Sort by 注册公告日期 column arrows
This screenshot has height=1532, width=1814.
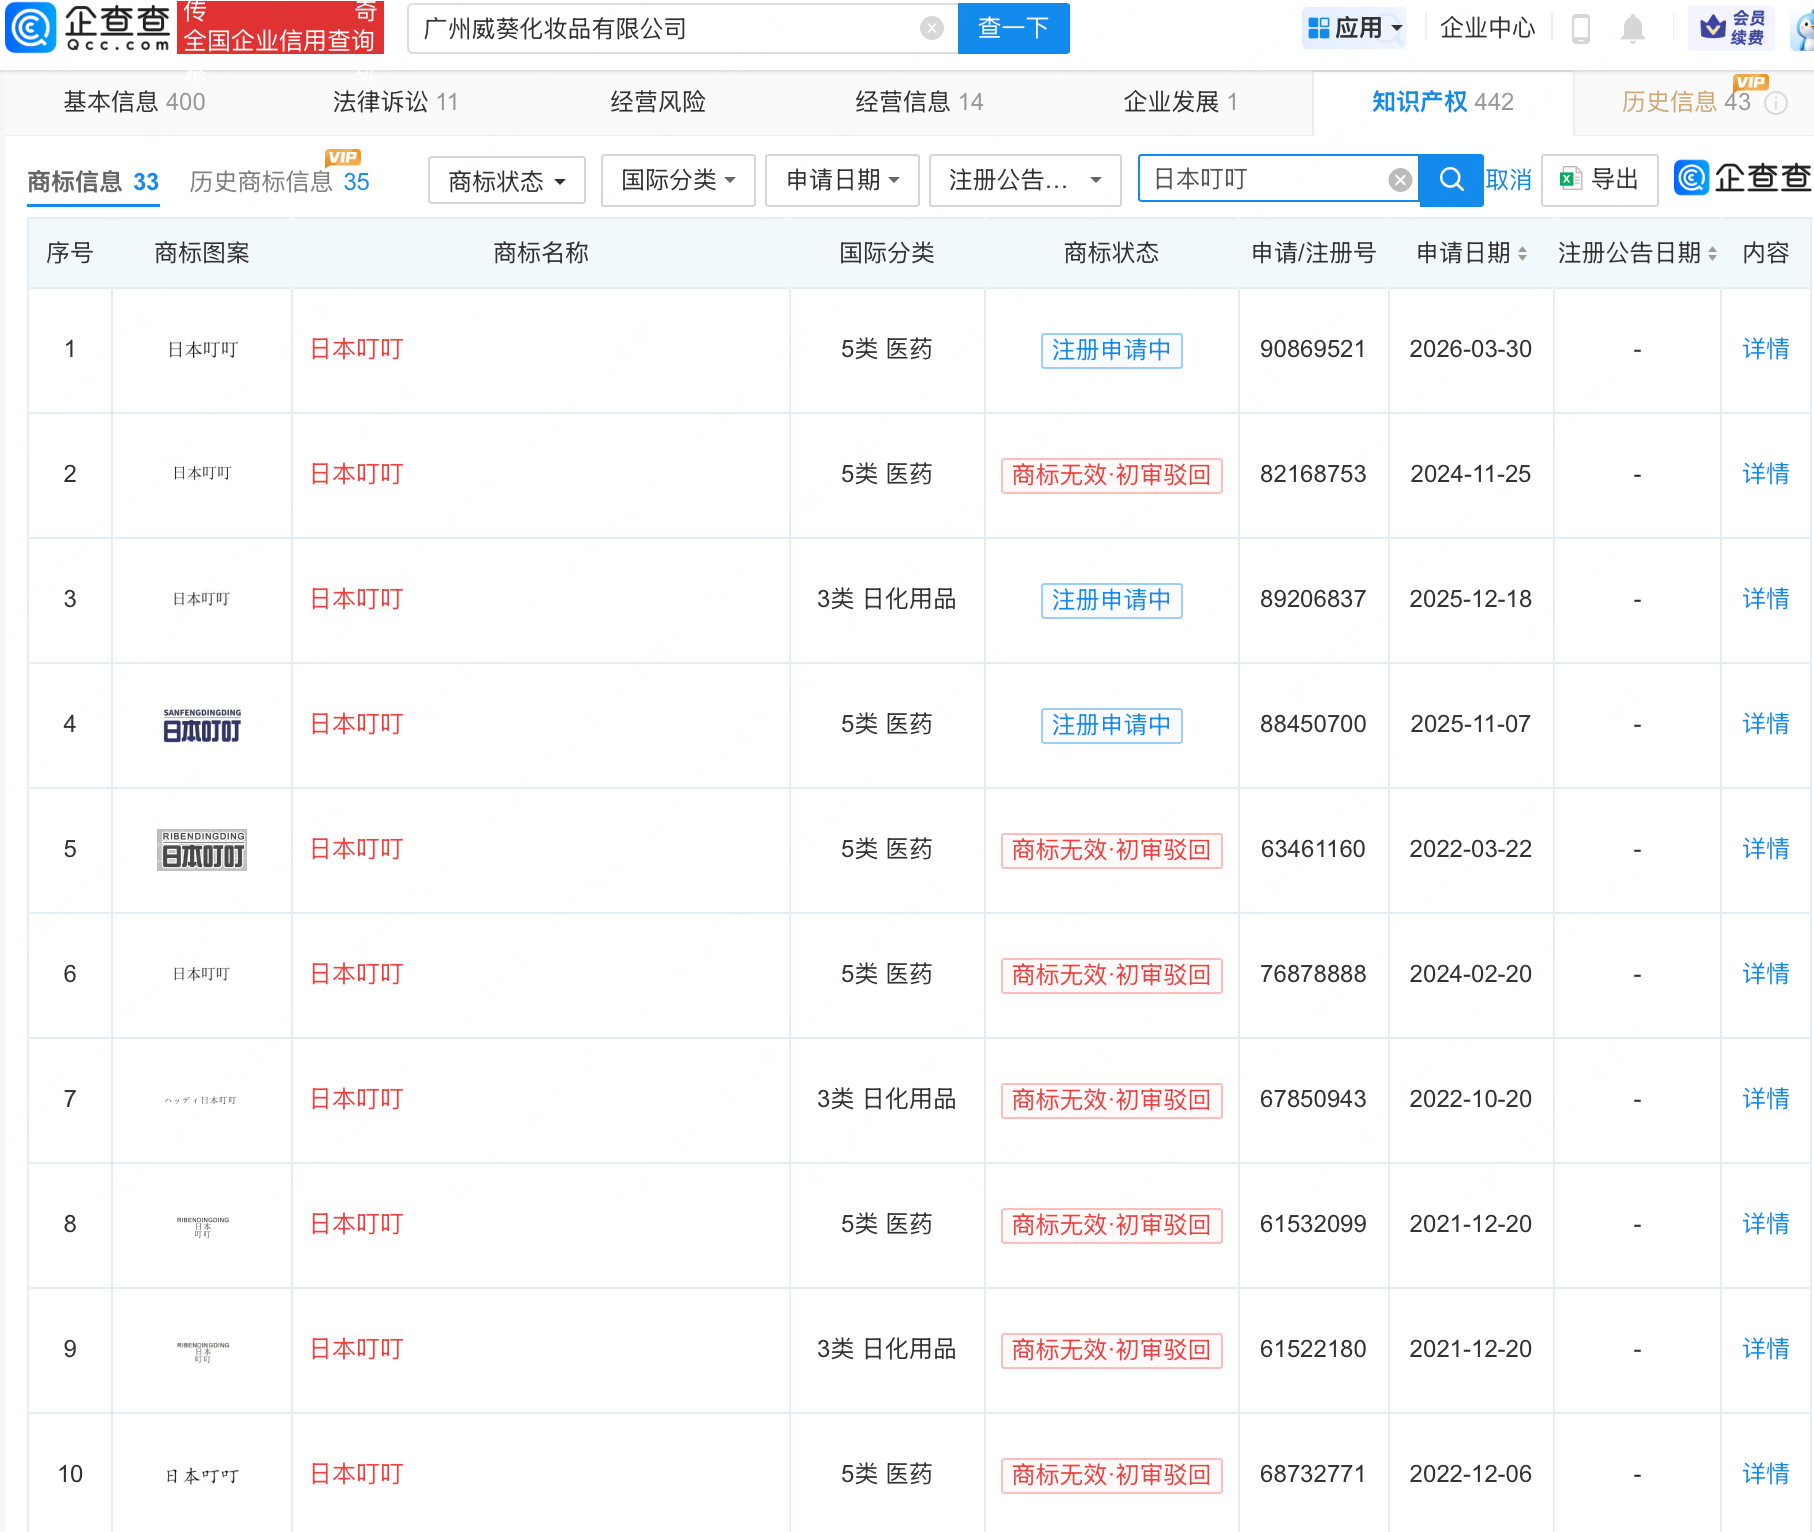[1712, 254]
